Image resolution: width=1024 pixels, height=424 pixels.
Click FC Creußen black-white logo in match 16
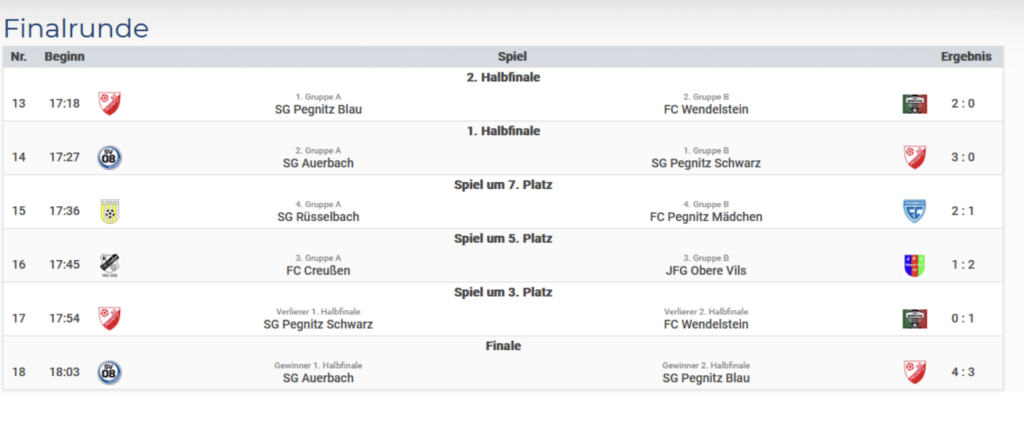pos(109,265)
